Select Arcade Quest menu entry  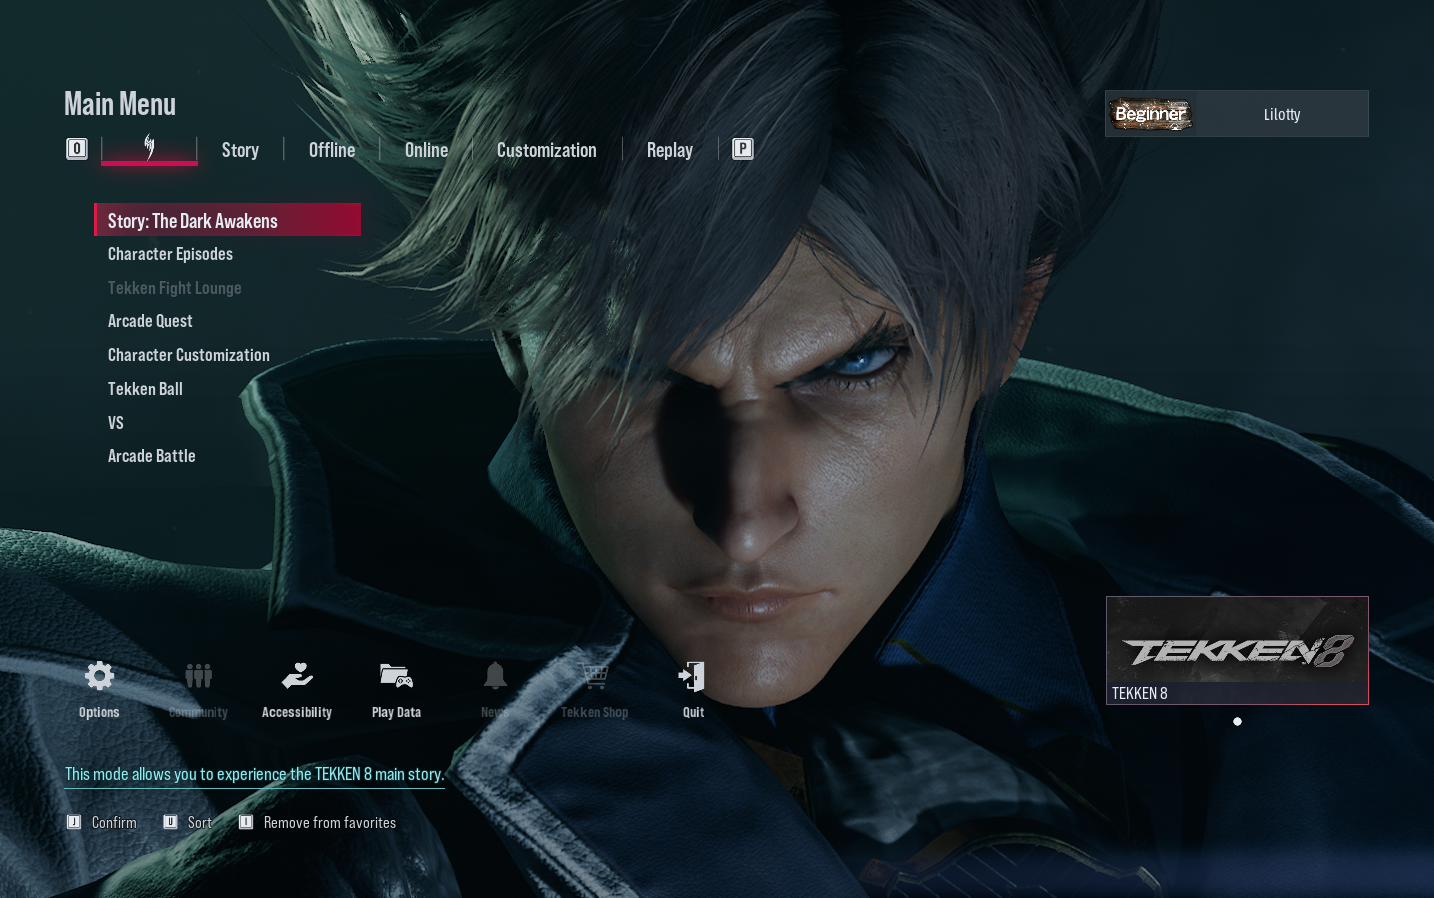tap(150, 321)
